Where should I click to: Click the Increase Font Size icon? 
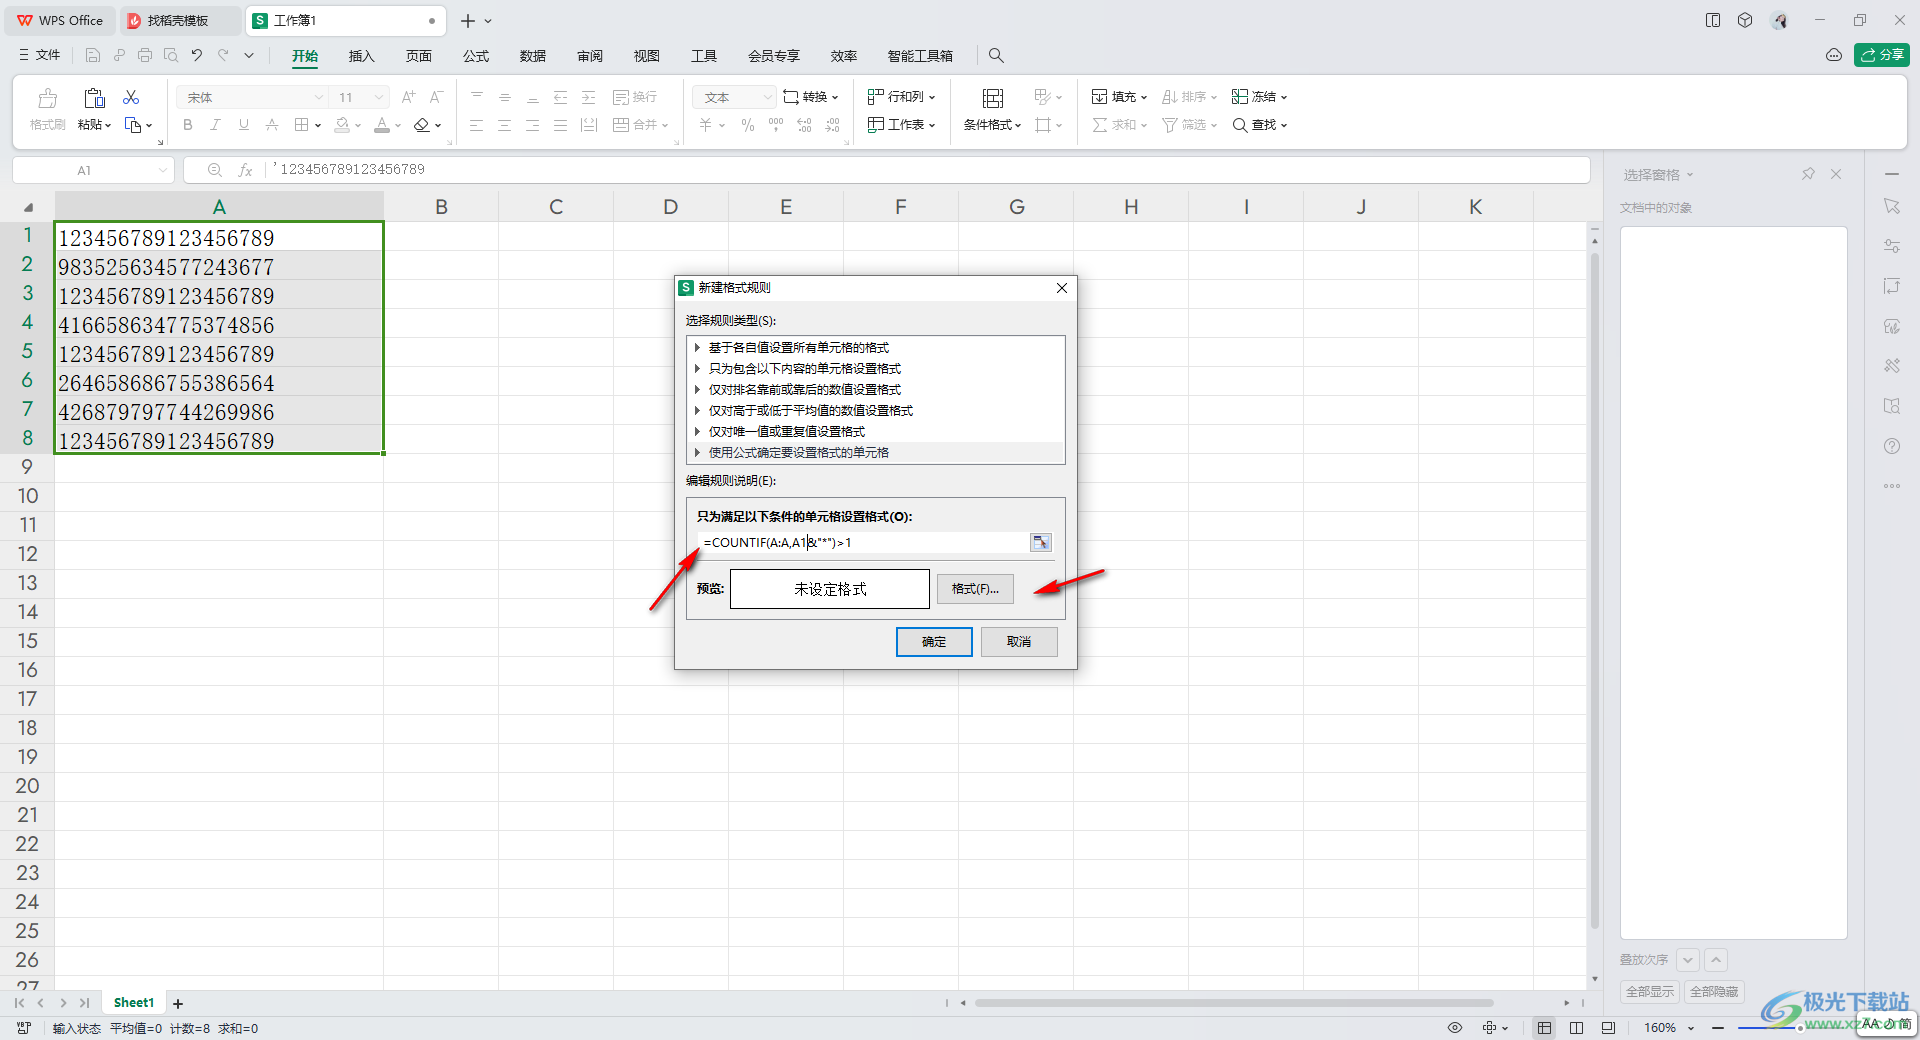pos(408,97)
